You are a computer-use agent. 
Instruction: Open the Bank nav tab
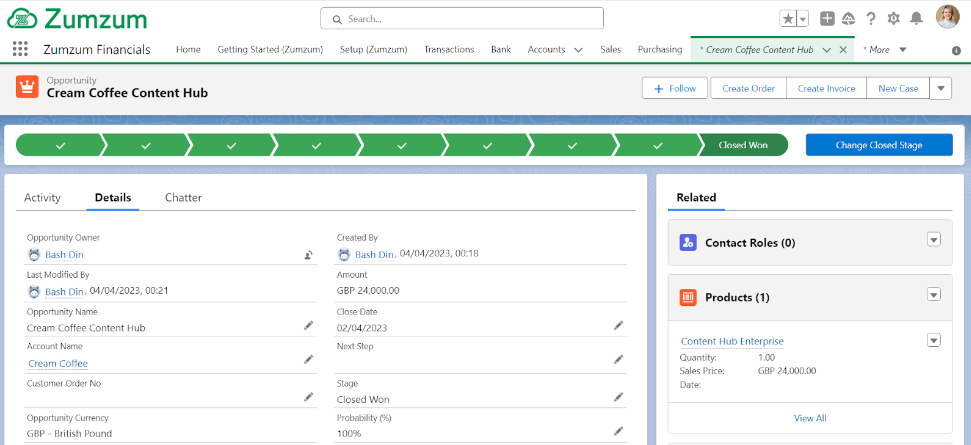501,50
